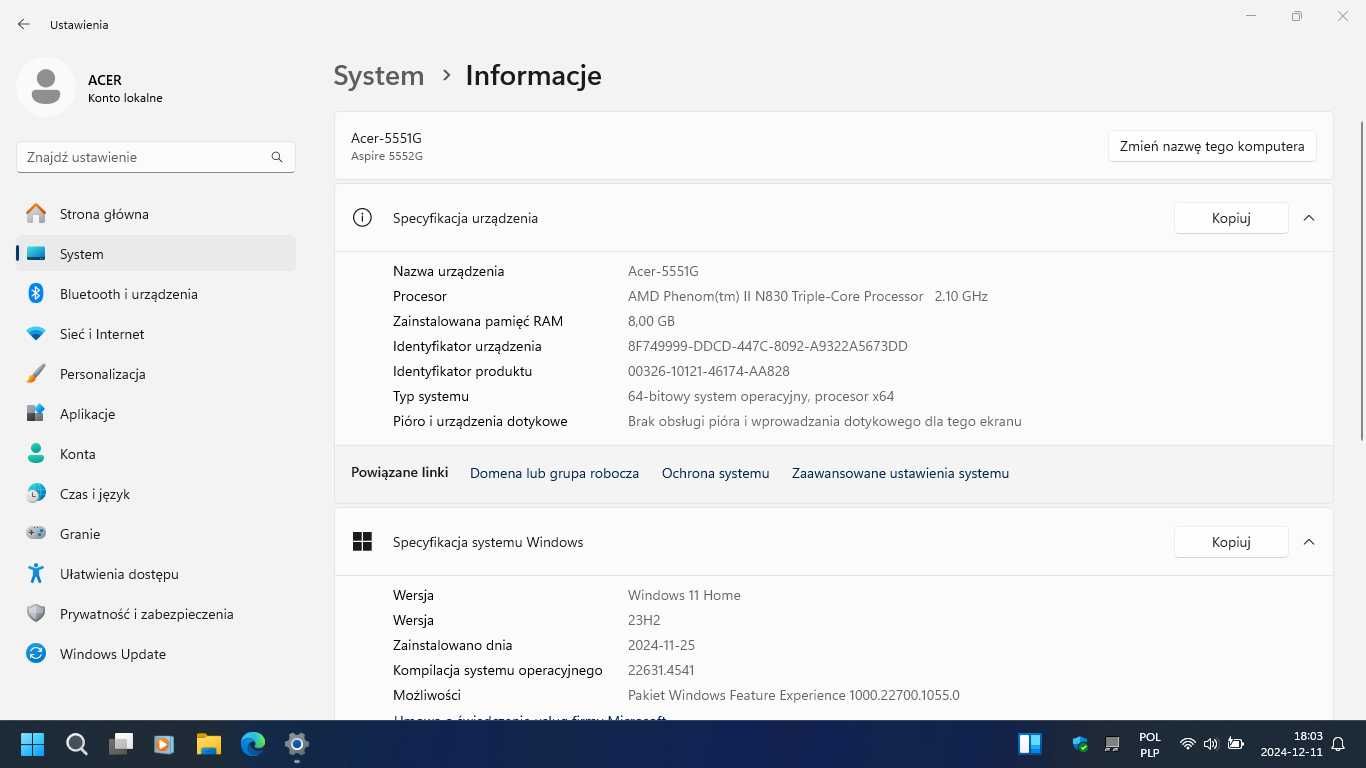Open Zaawansowane ustawienia systemu link

click(x=900, y=473)
